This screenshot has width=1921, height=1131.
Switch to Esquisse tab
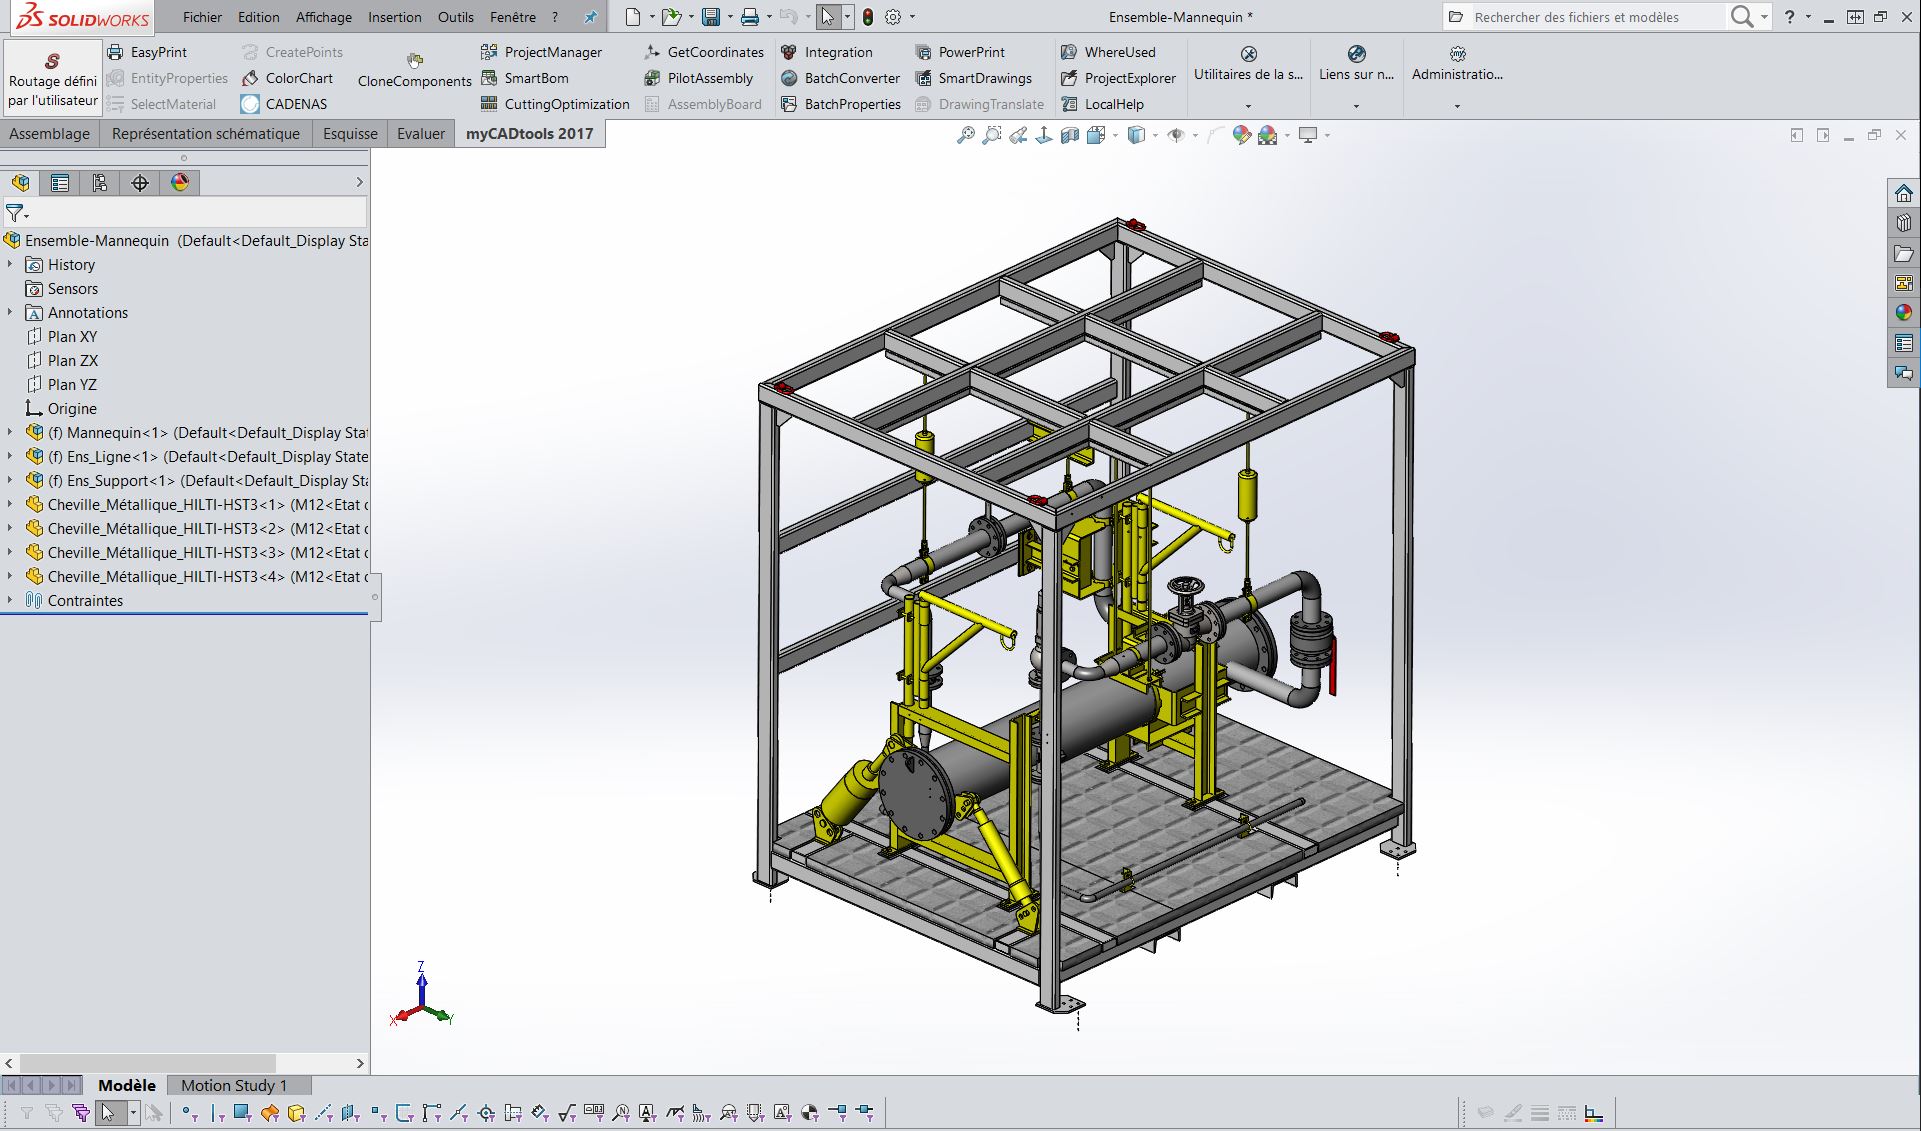pyautogui.click(x=350, y=134)
